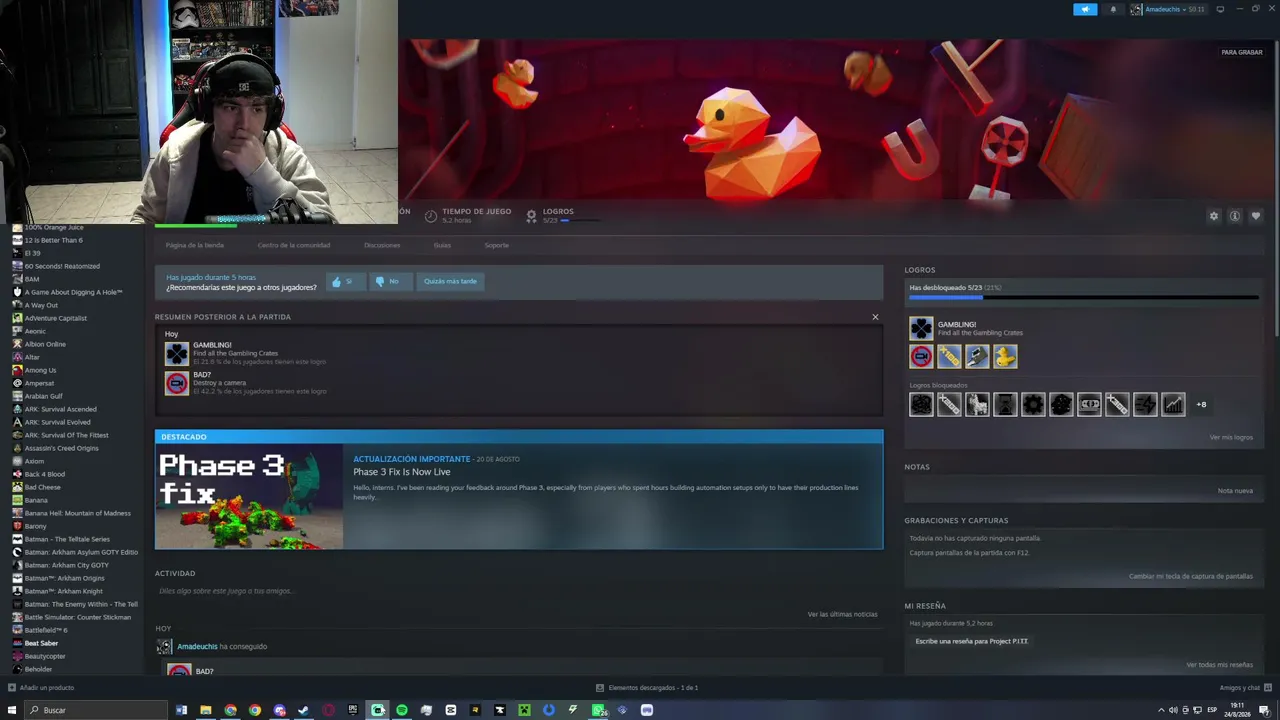The image size is (1280, 720).
Task: Open 'Ver las últimas noticias' link
Action: pos(842,614)
